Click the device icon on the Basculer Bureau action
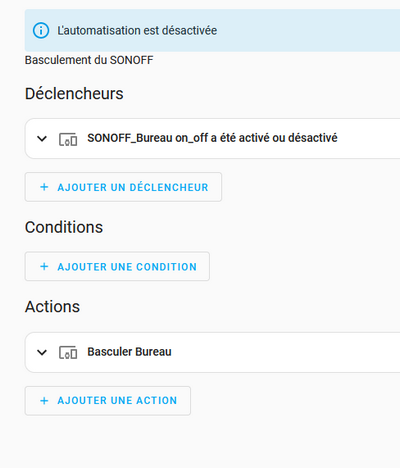 pyautogui.click(x=68, y=353)
